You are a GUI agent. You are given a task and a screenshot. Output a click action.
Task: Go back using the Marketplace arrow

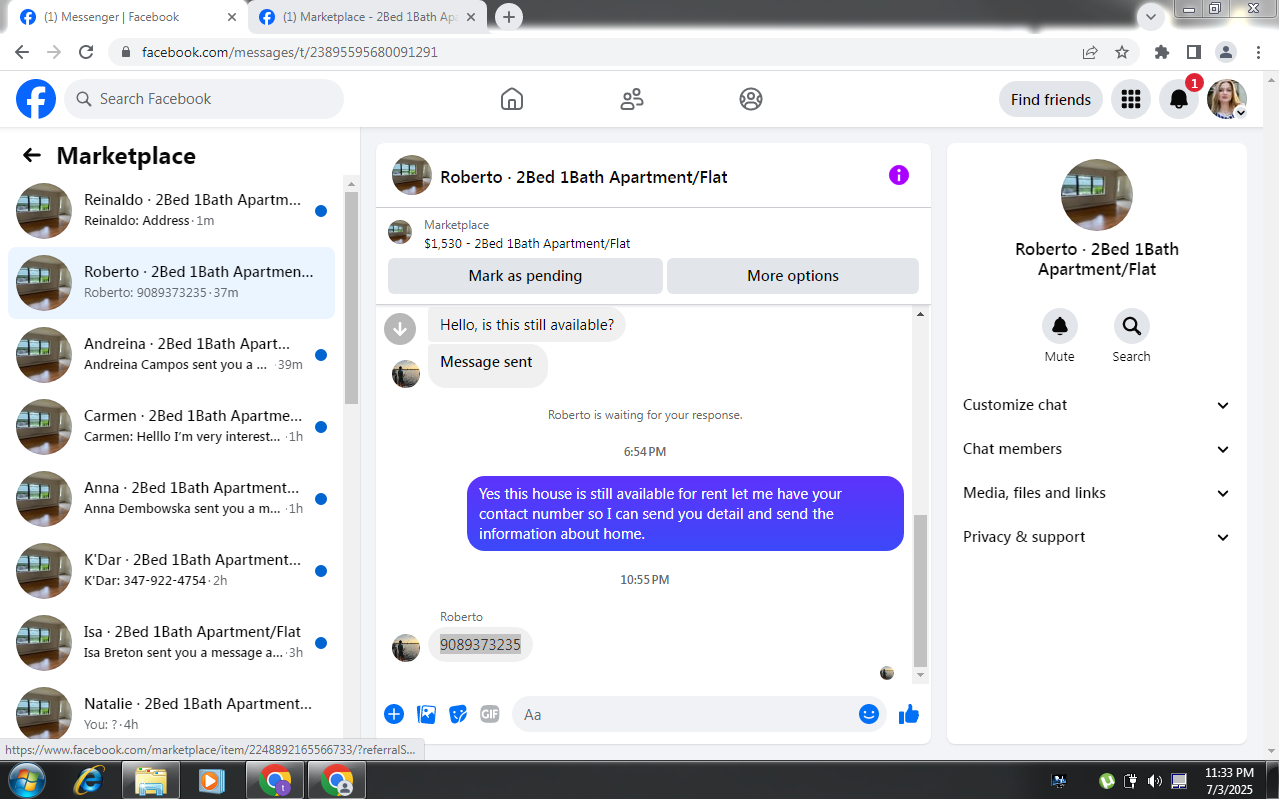tap(32, 155)
